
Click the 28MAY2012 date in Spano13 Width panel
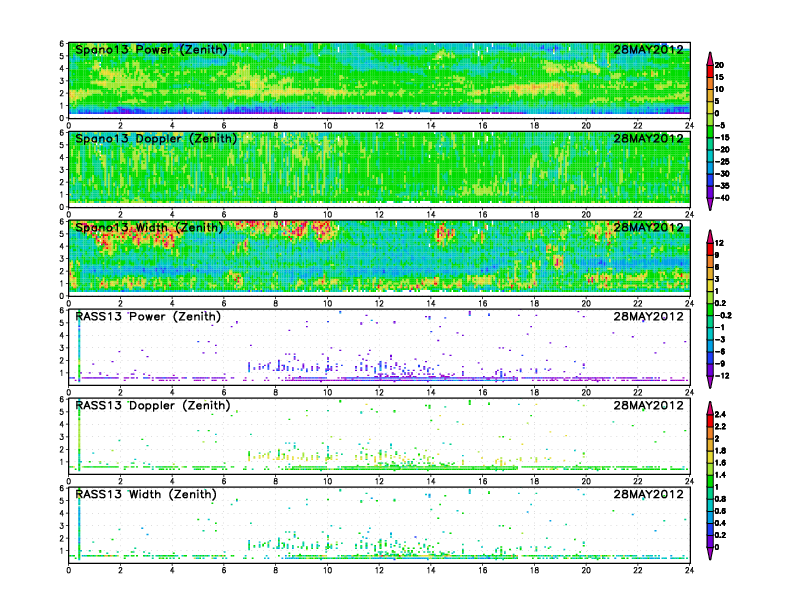(648, 227)
